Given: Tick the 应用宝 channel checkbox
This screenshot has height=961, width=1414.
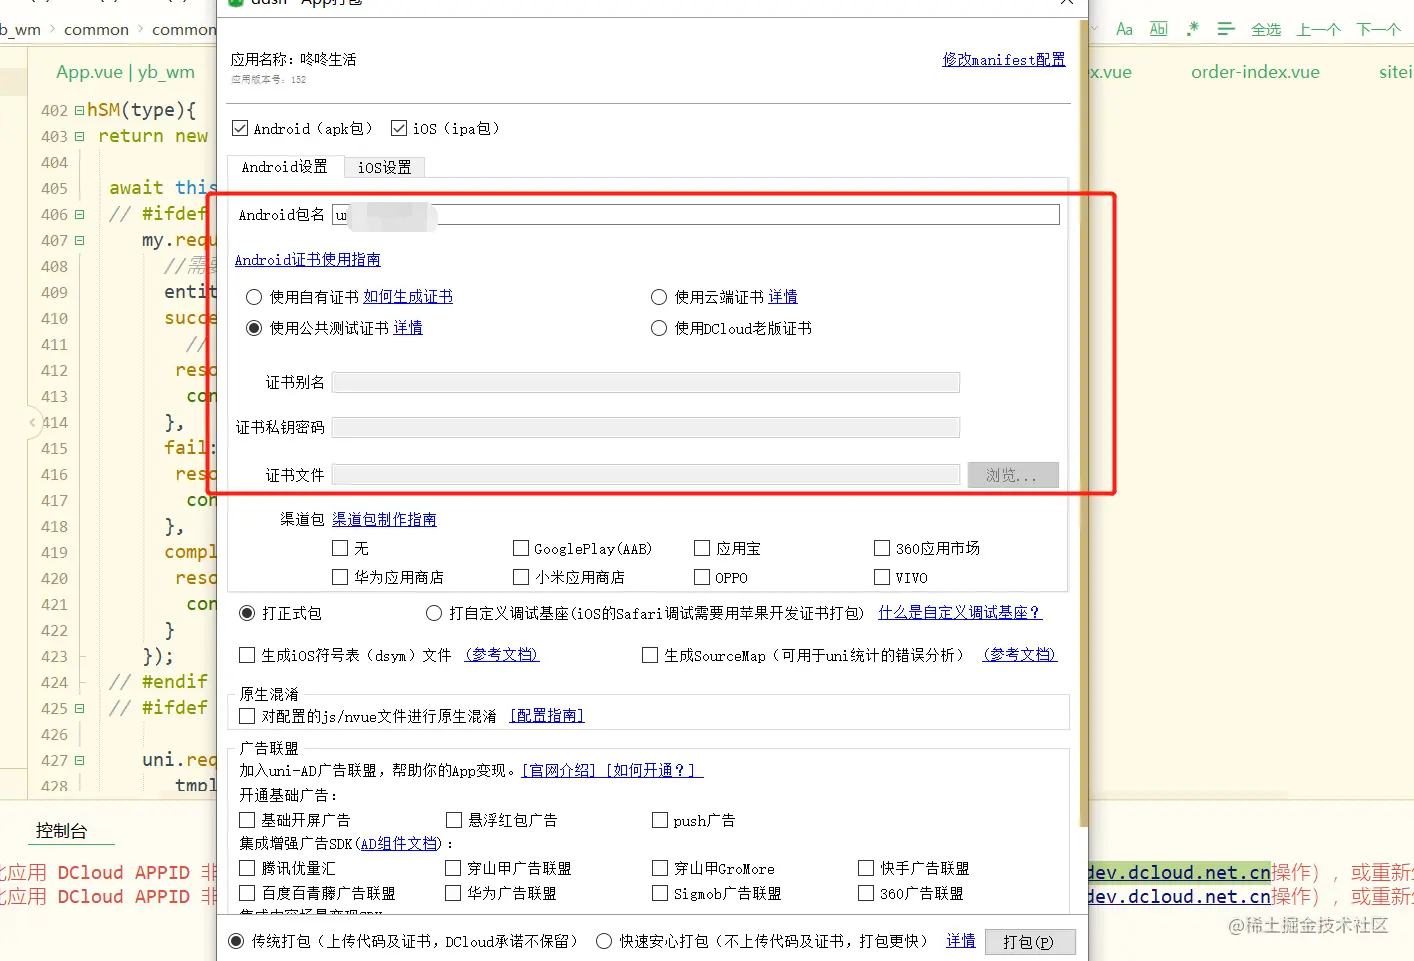Looking at the screenshot, I should tap(702, 548).
